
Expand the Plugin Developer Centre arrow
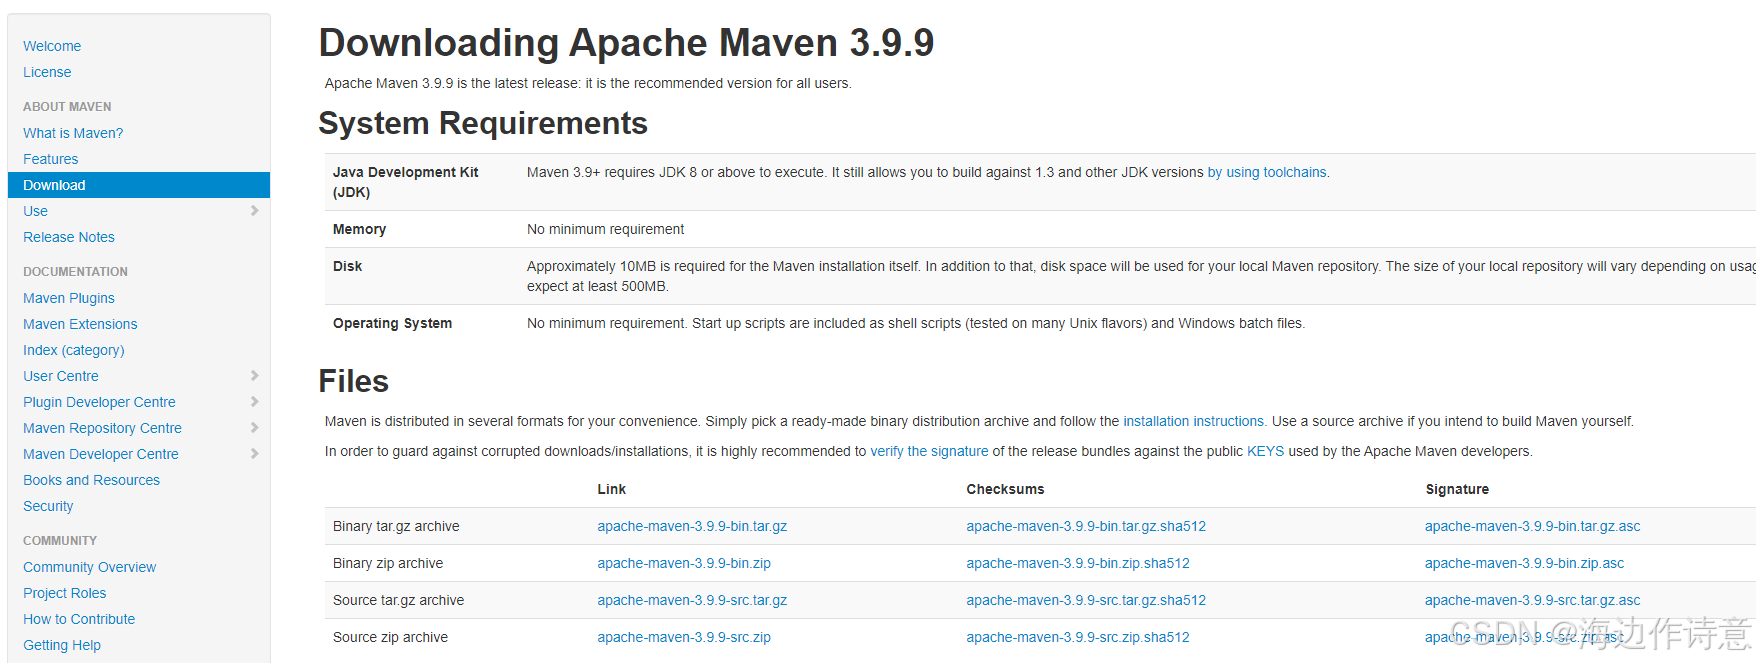tap(254, 402)
